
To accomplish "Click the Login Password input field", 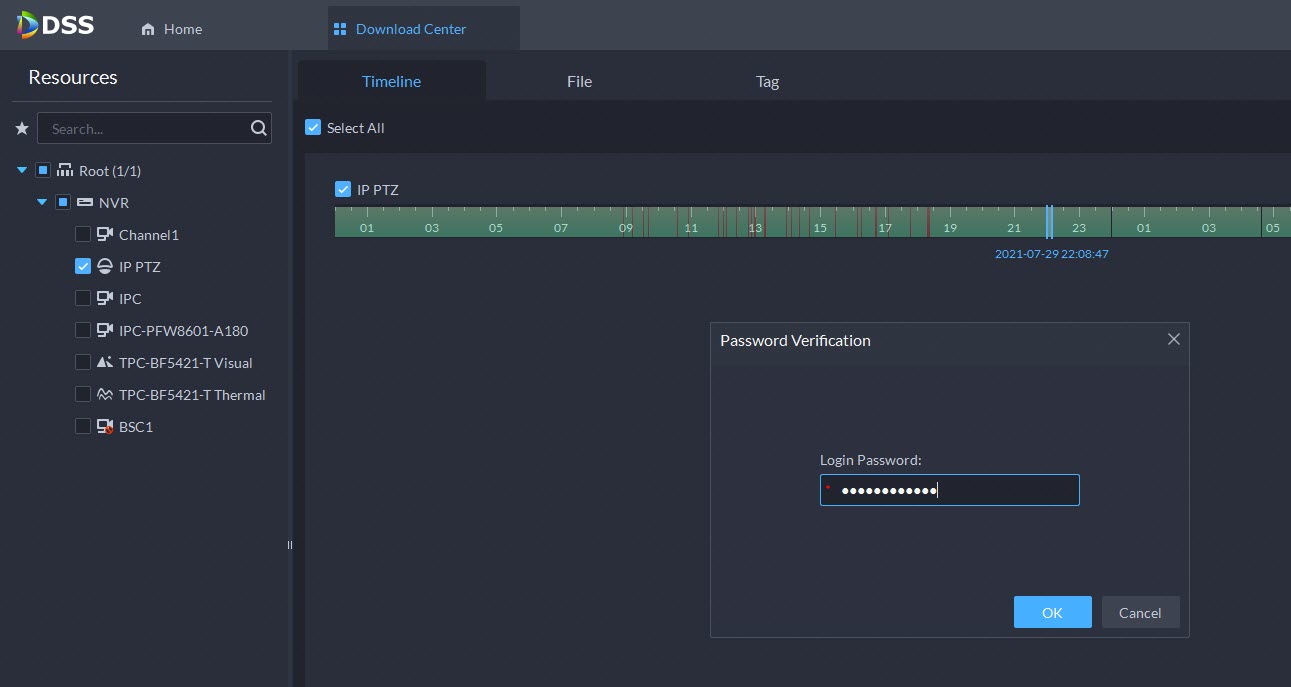I will tap(950, 490).
